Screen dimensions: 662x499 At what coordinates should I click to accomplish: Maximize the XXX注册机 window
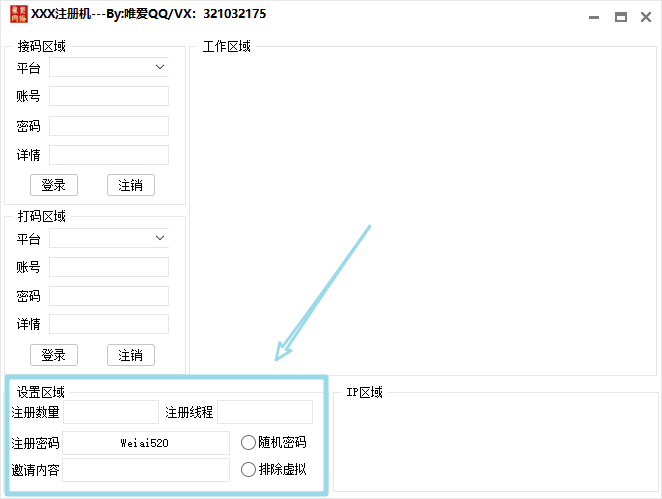coord(621,17)
